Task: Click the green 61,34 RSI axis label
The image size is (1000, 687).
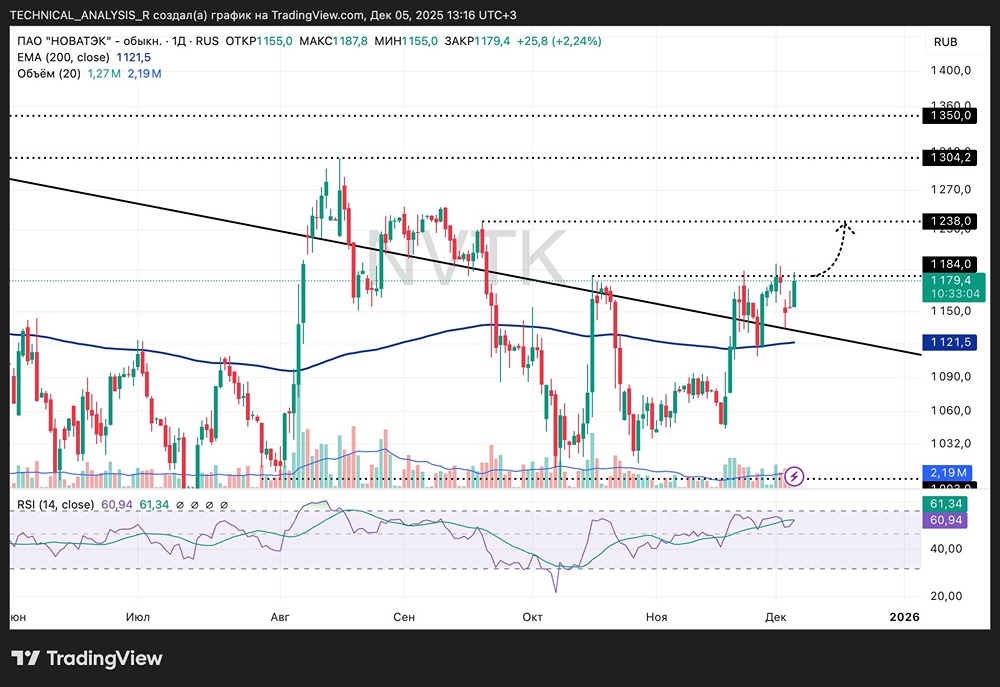Action: [945, 504]
